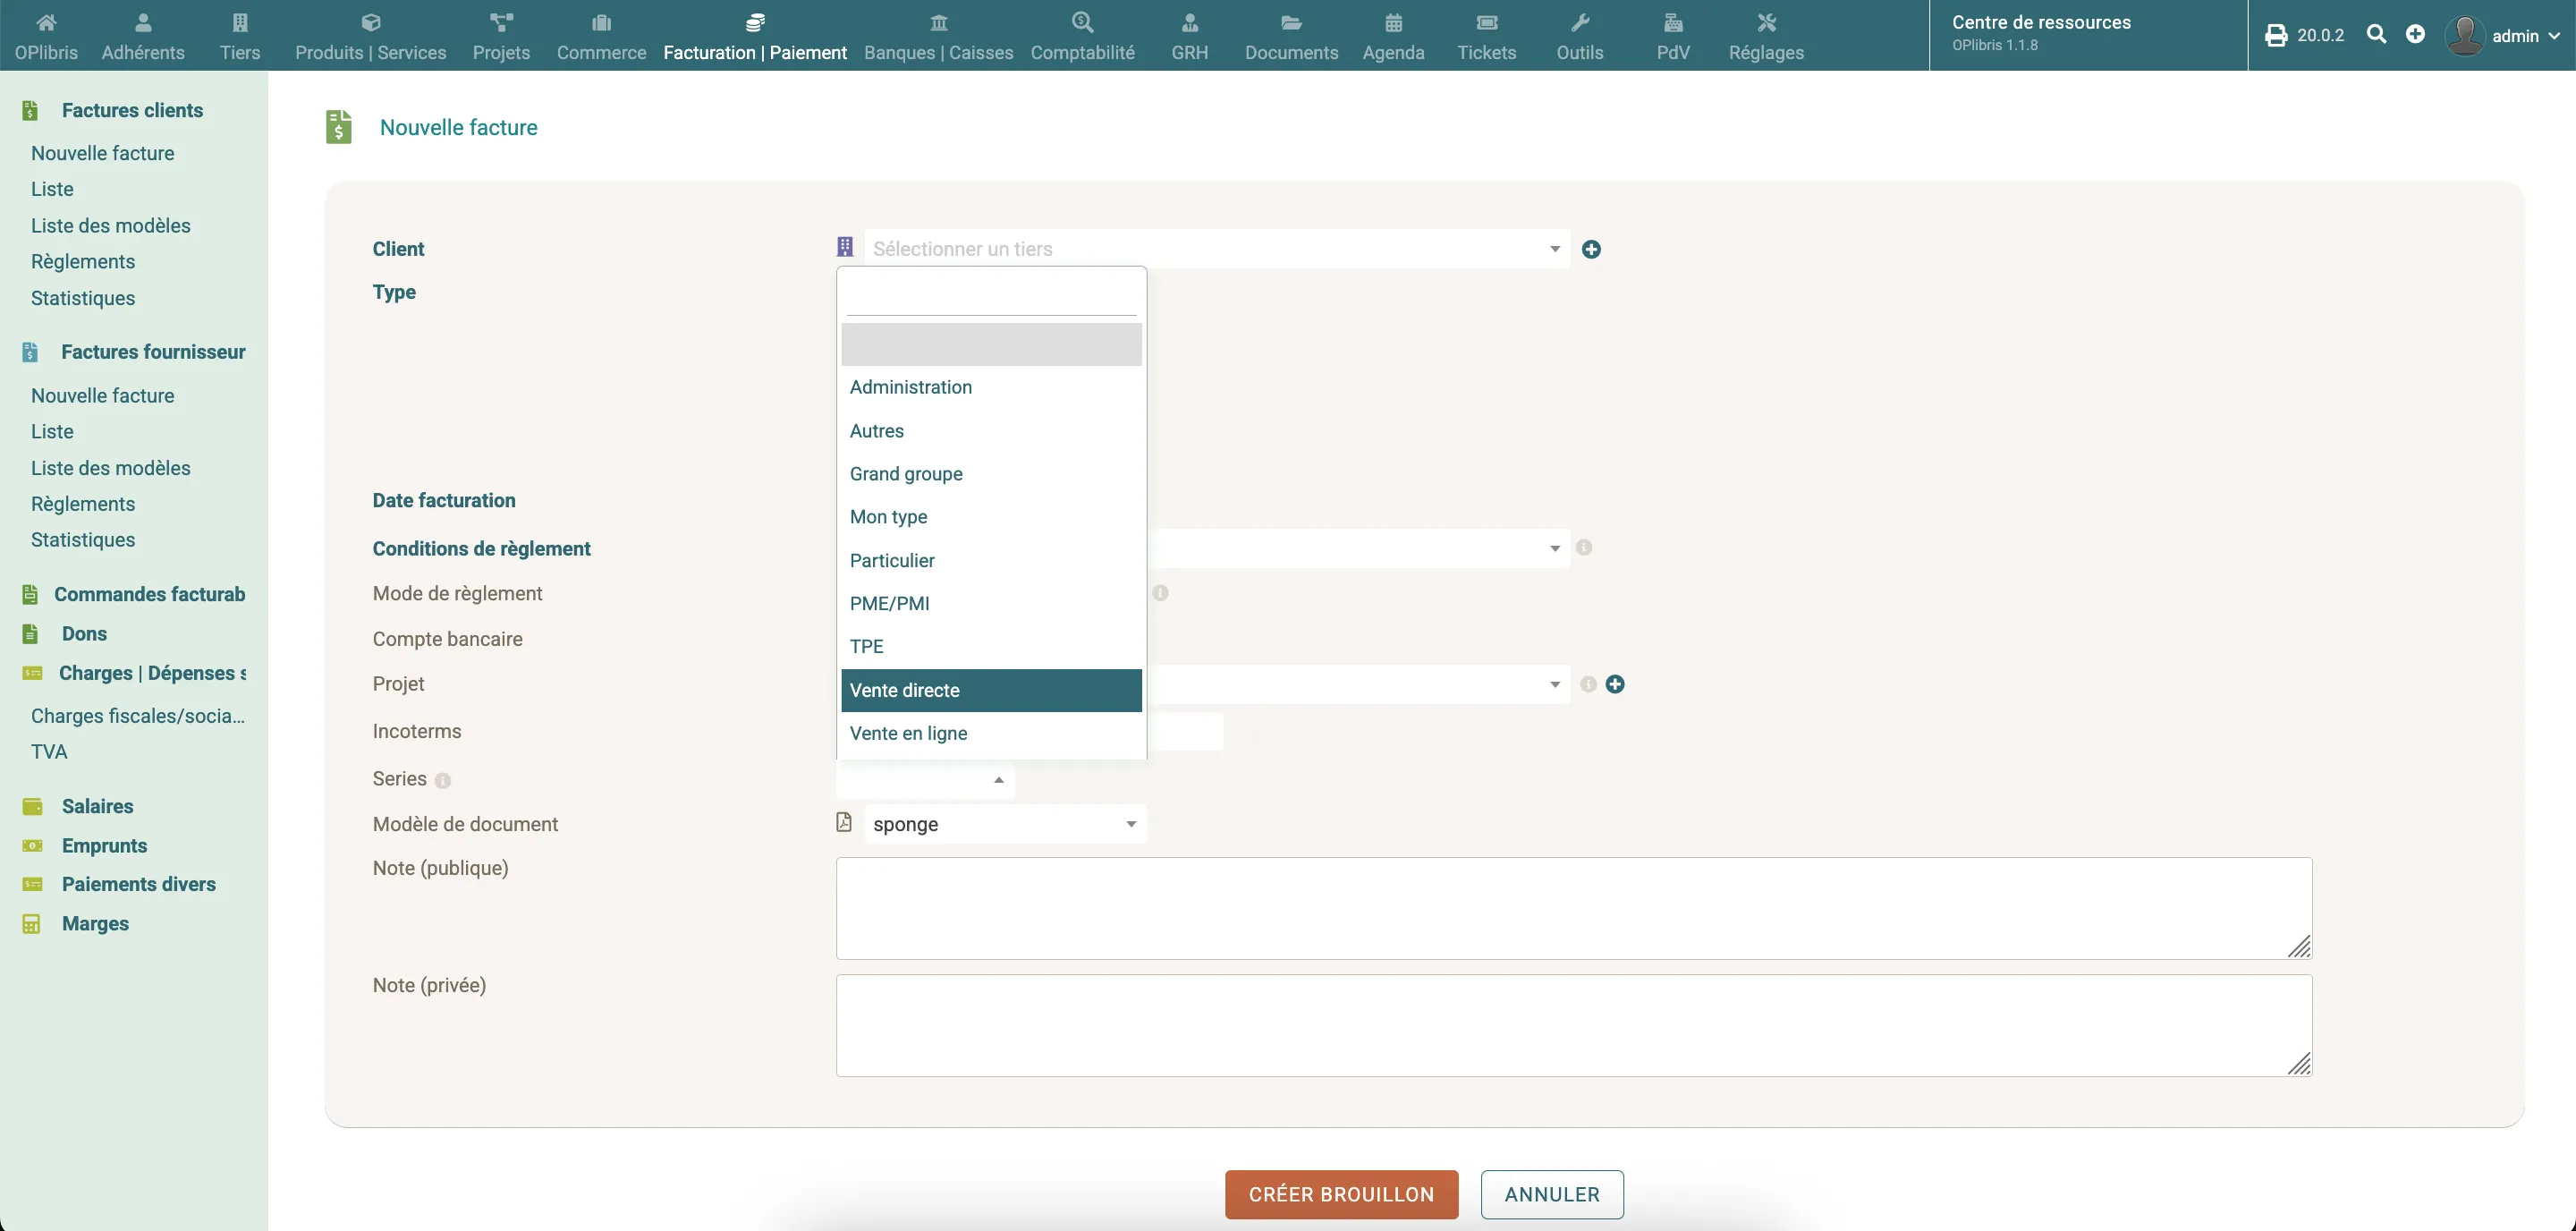Click the plus icon beside Projet field

tap(1615, 684)
